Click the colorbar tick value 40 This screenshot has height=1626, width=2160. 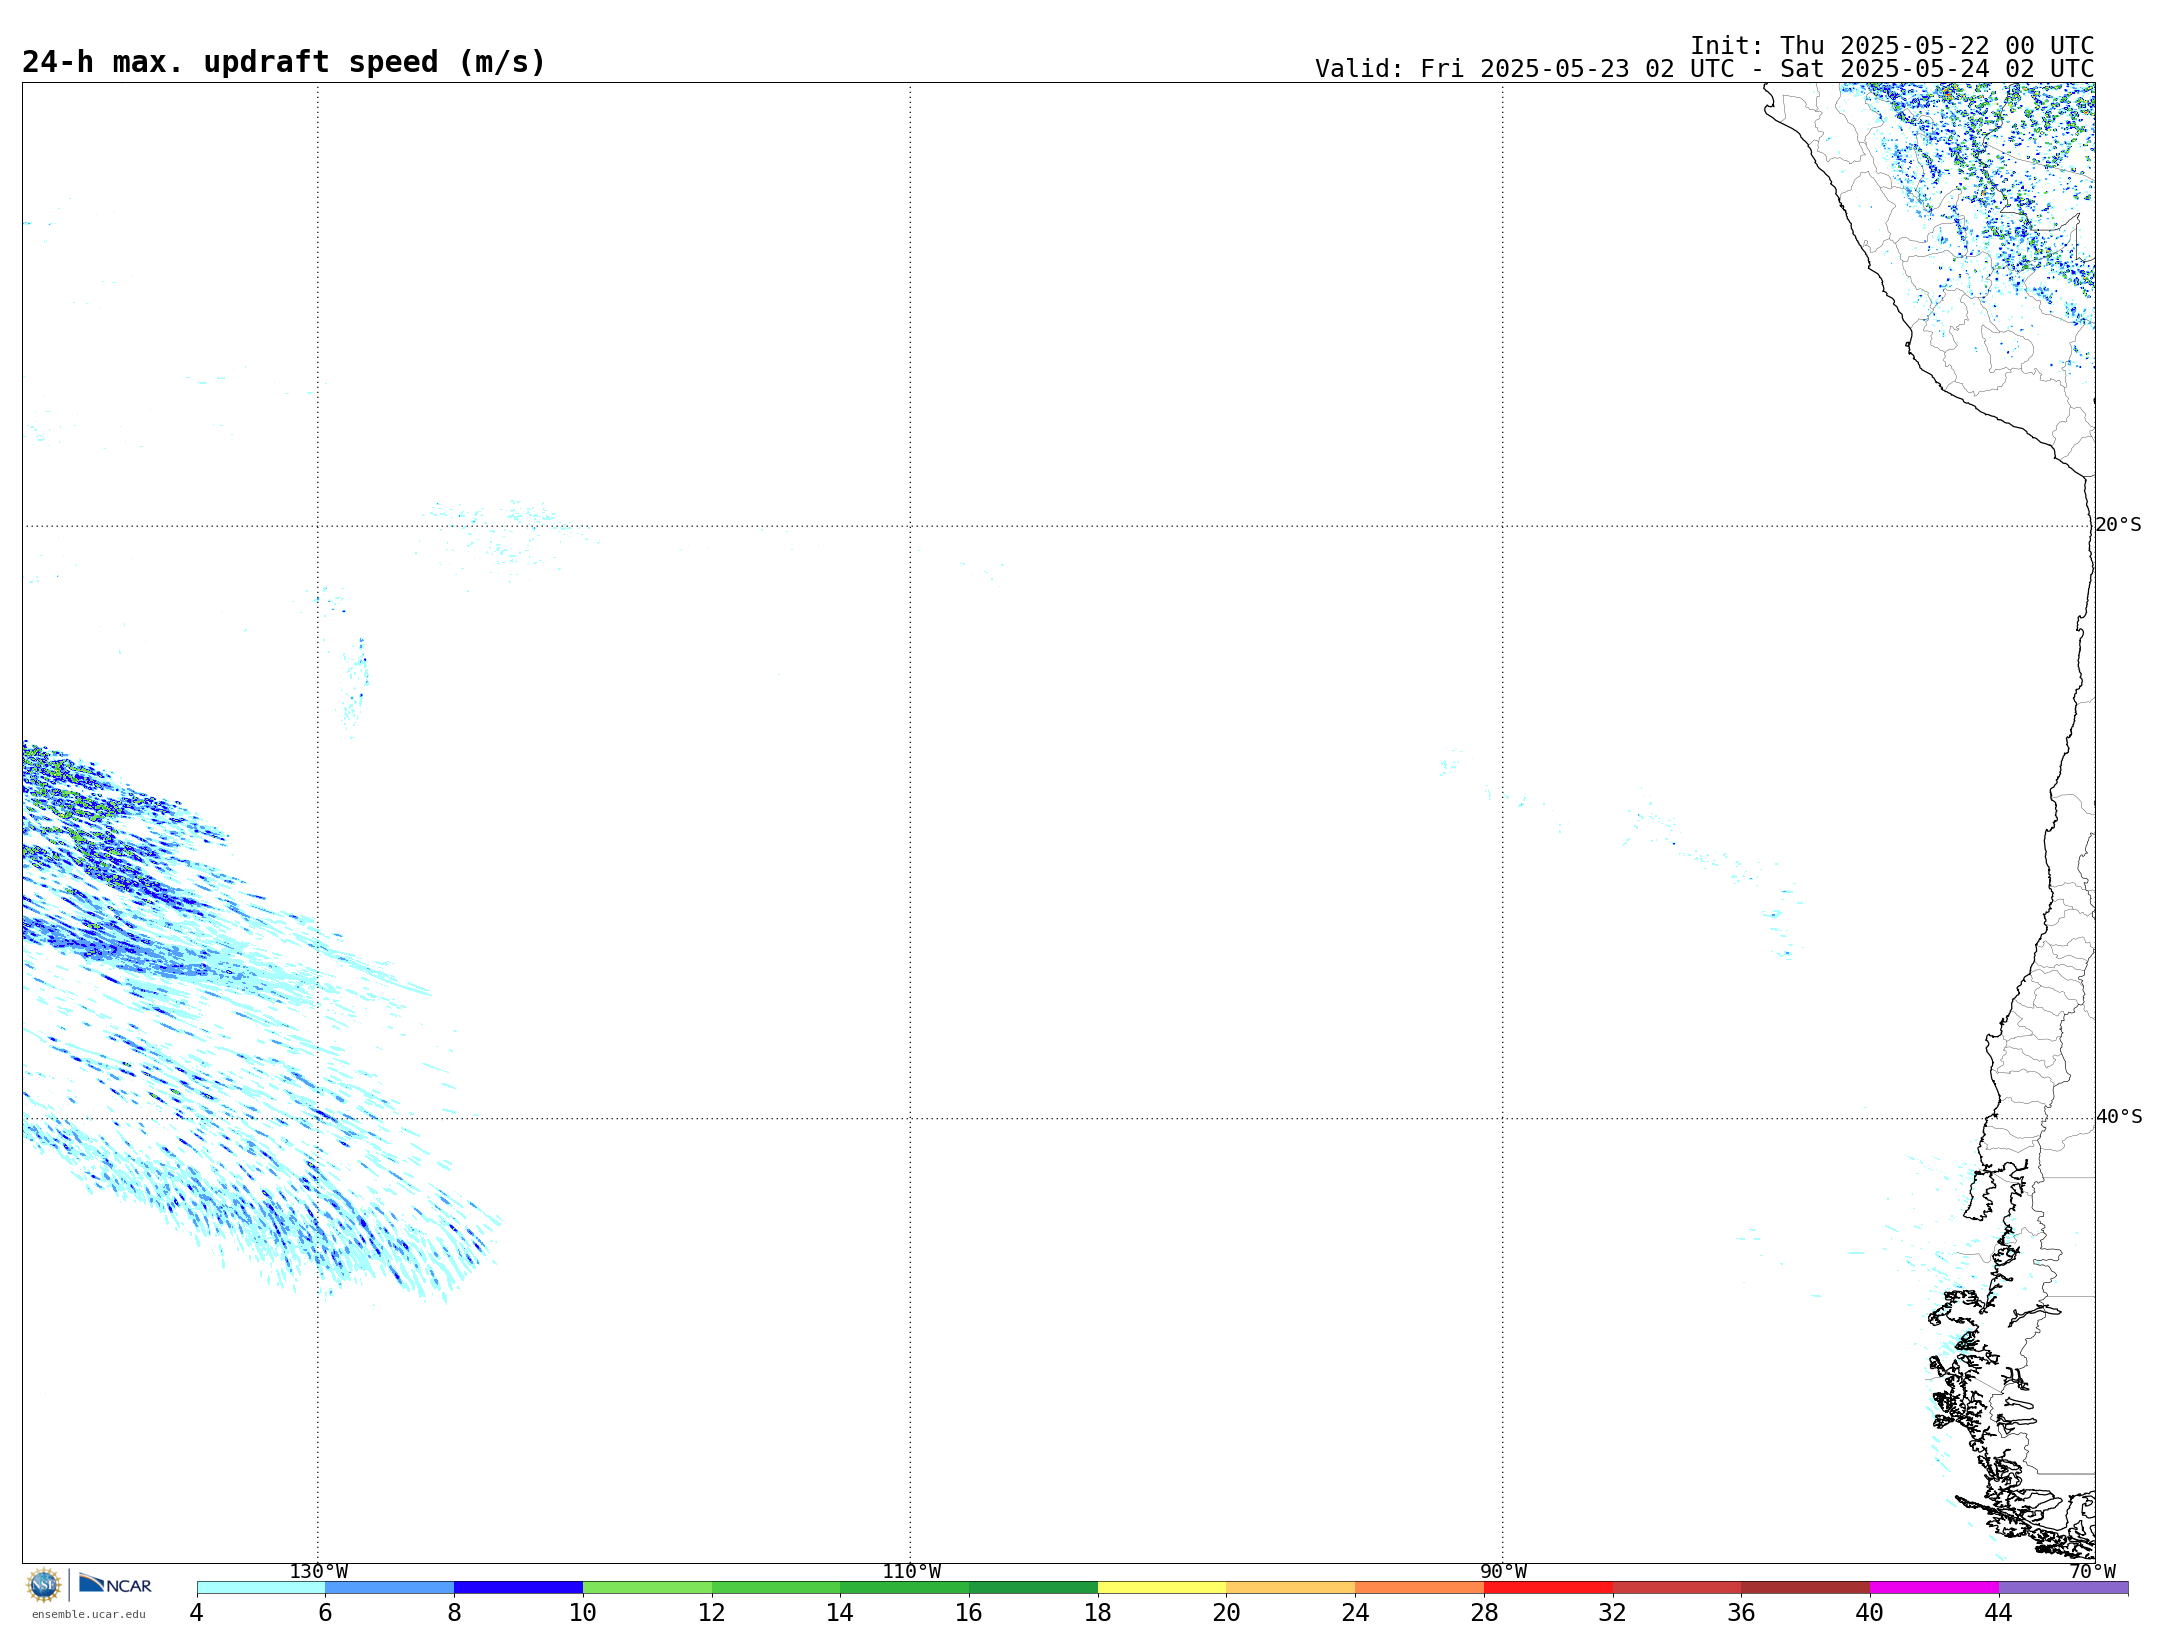pos(1870,1613)
